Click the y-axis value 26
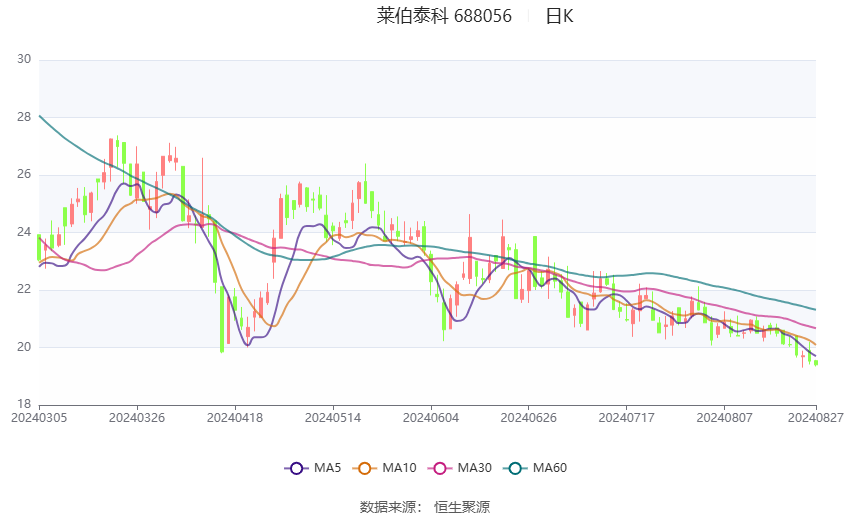850x517 pixels. pos(24,174)
